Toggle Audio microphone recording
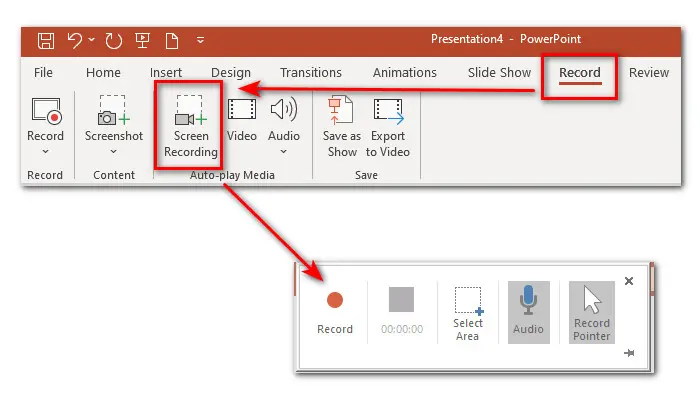Viewport: 700px width, 407px height. 529,312
